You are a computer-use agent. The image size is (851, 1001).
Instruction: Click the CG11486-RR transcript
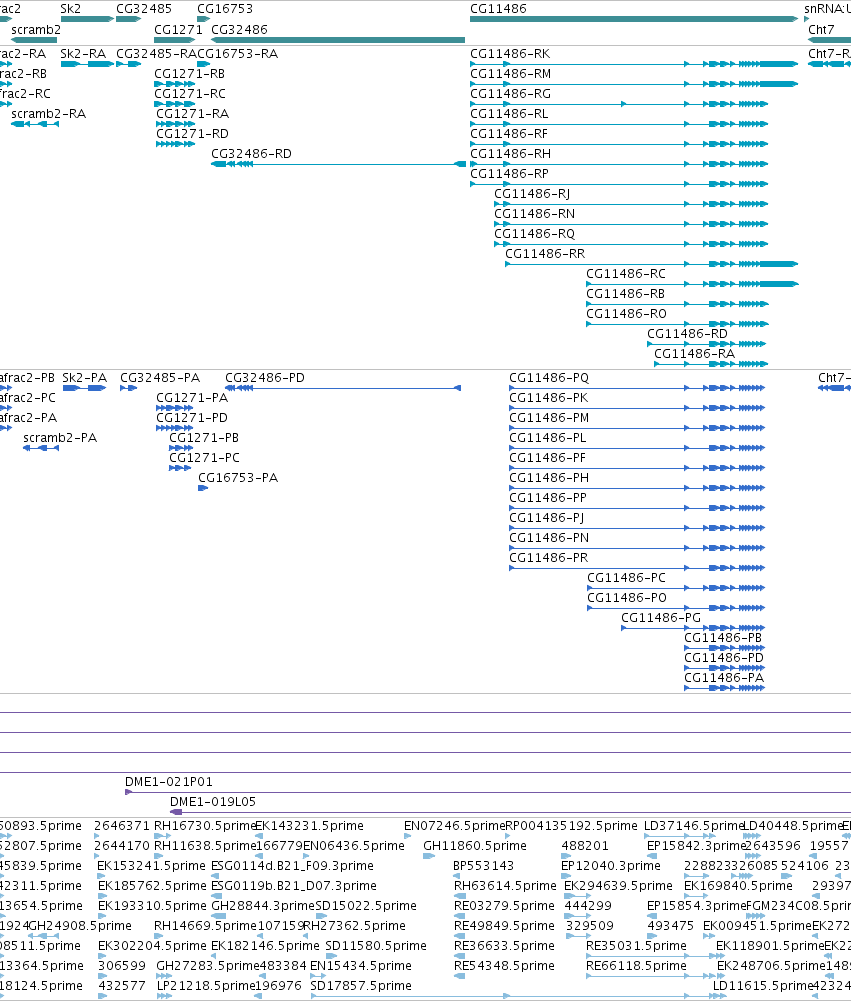click(545, 253)
